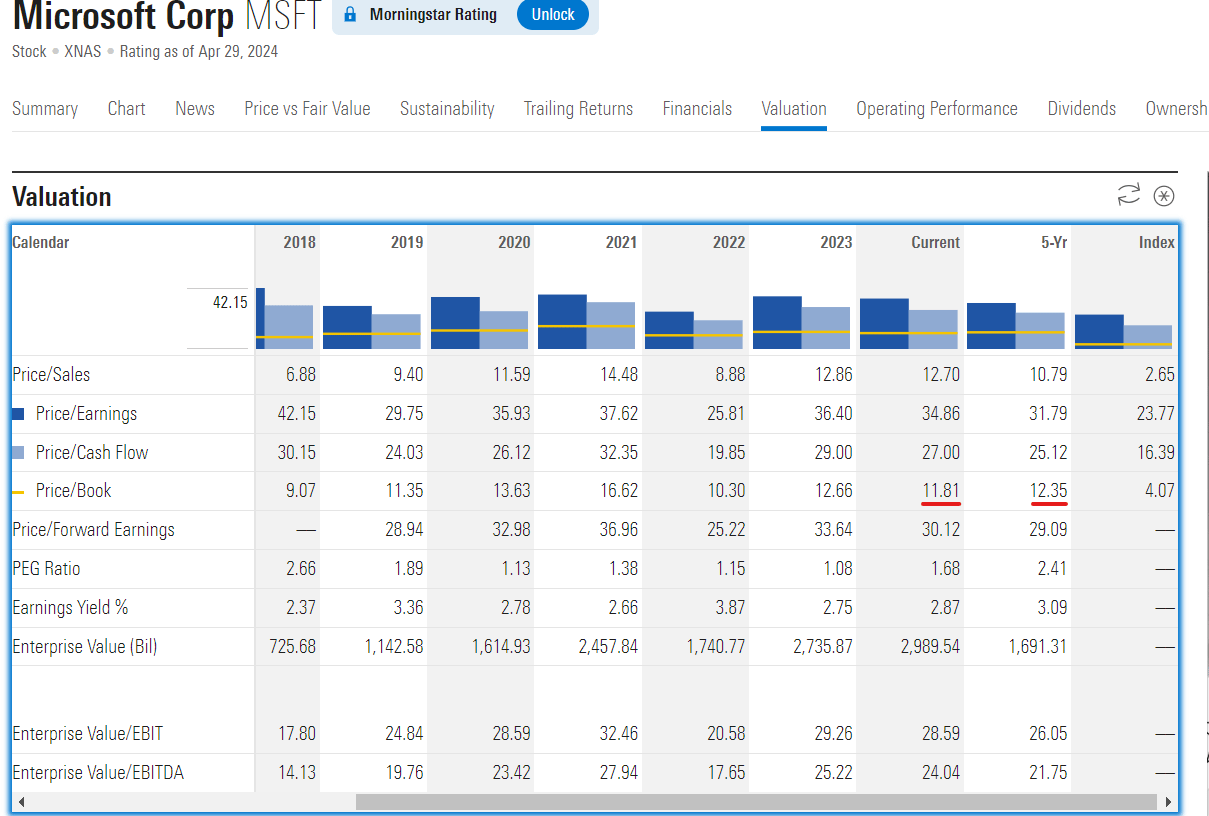
Task: Switch to the Operating Performance tab
Action: point(937,109)
